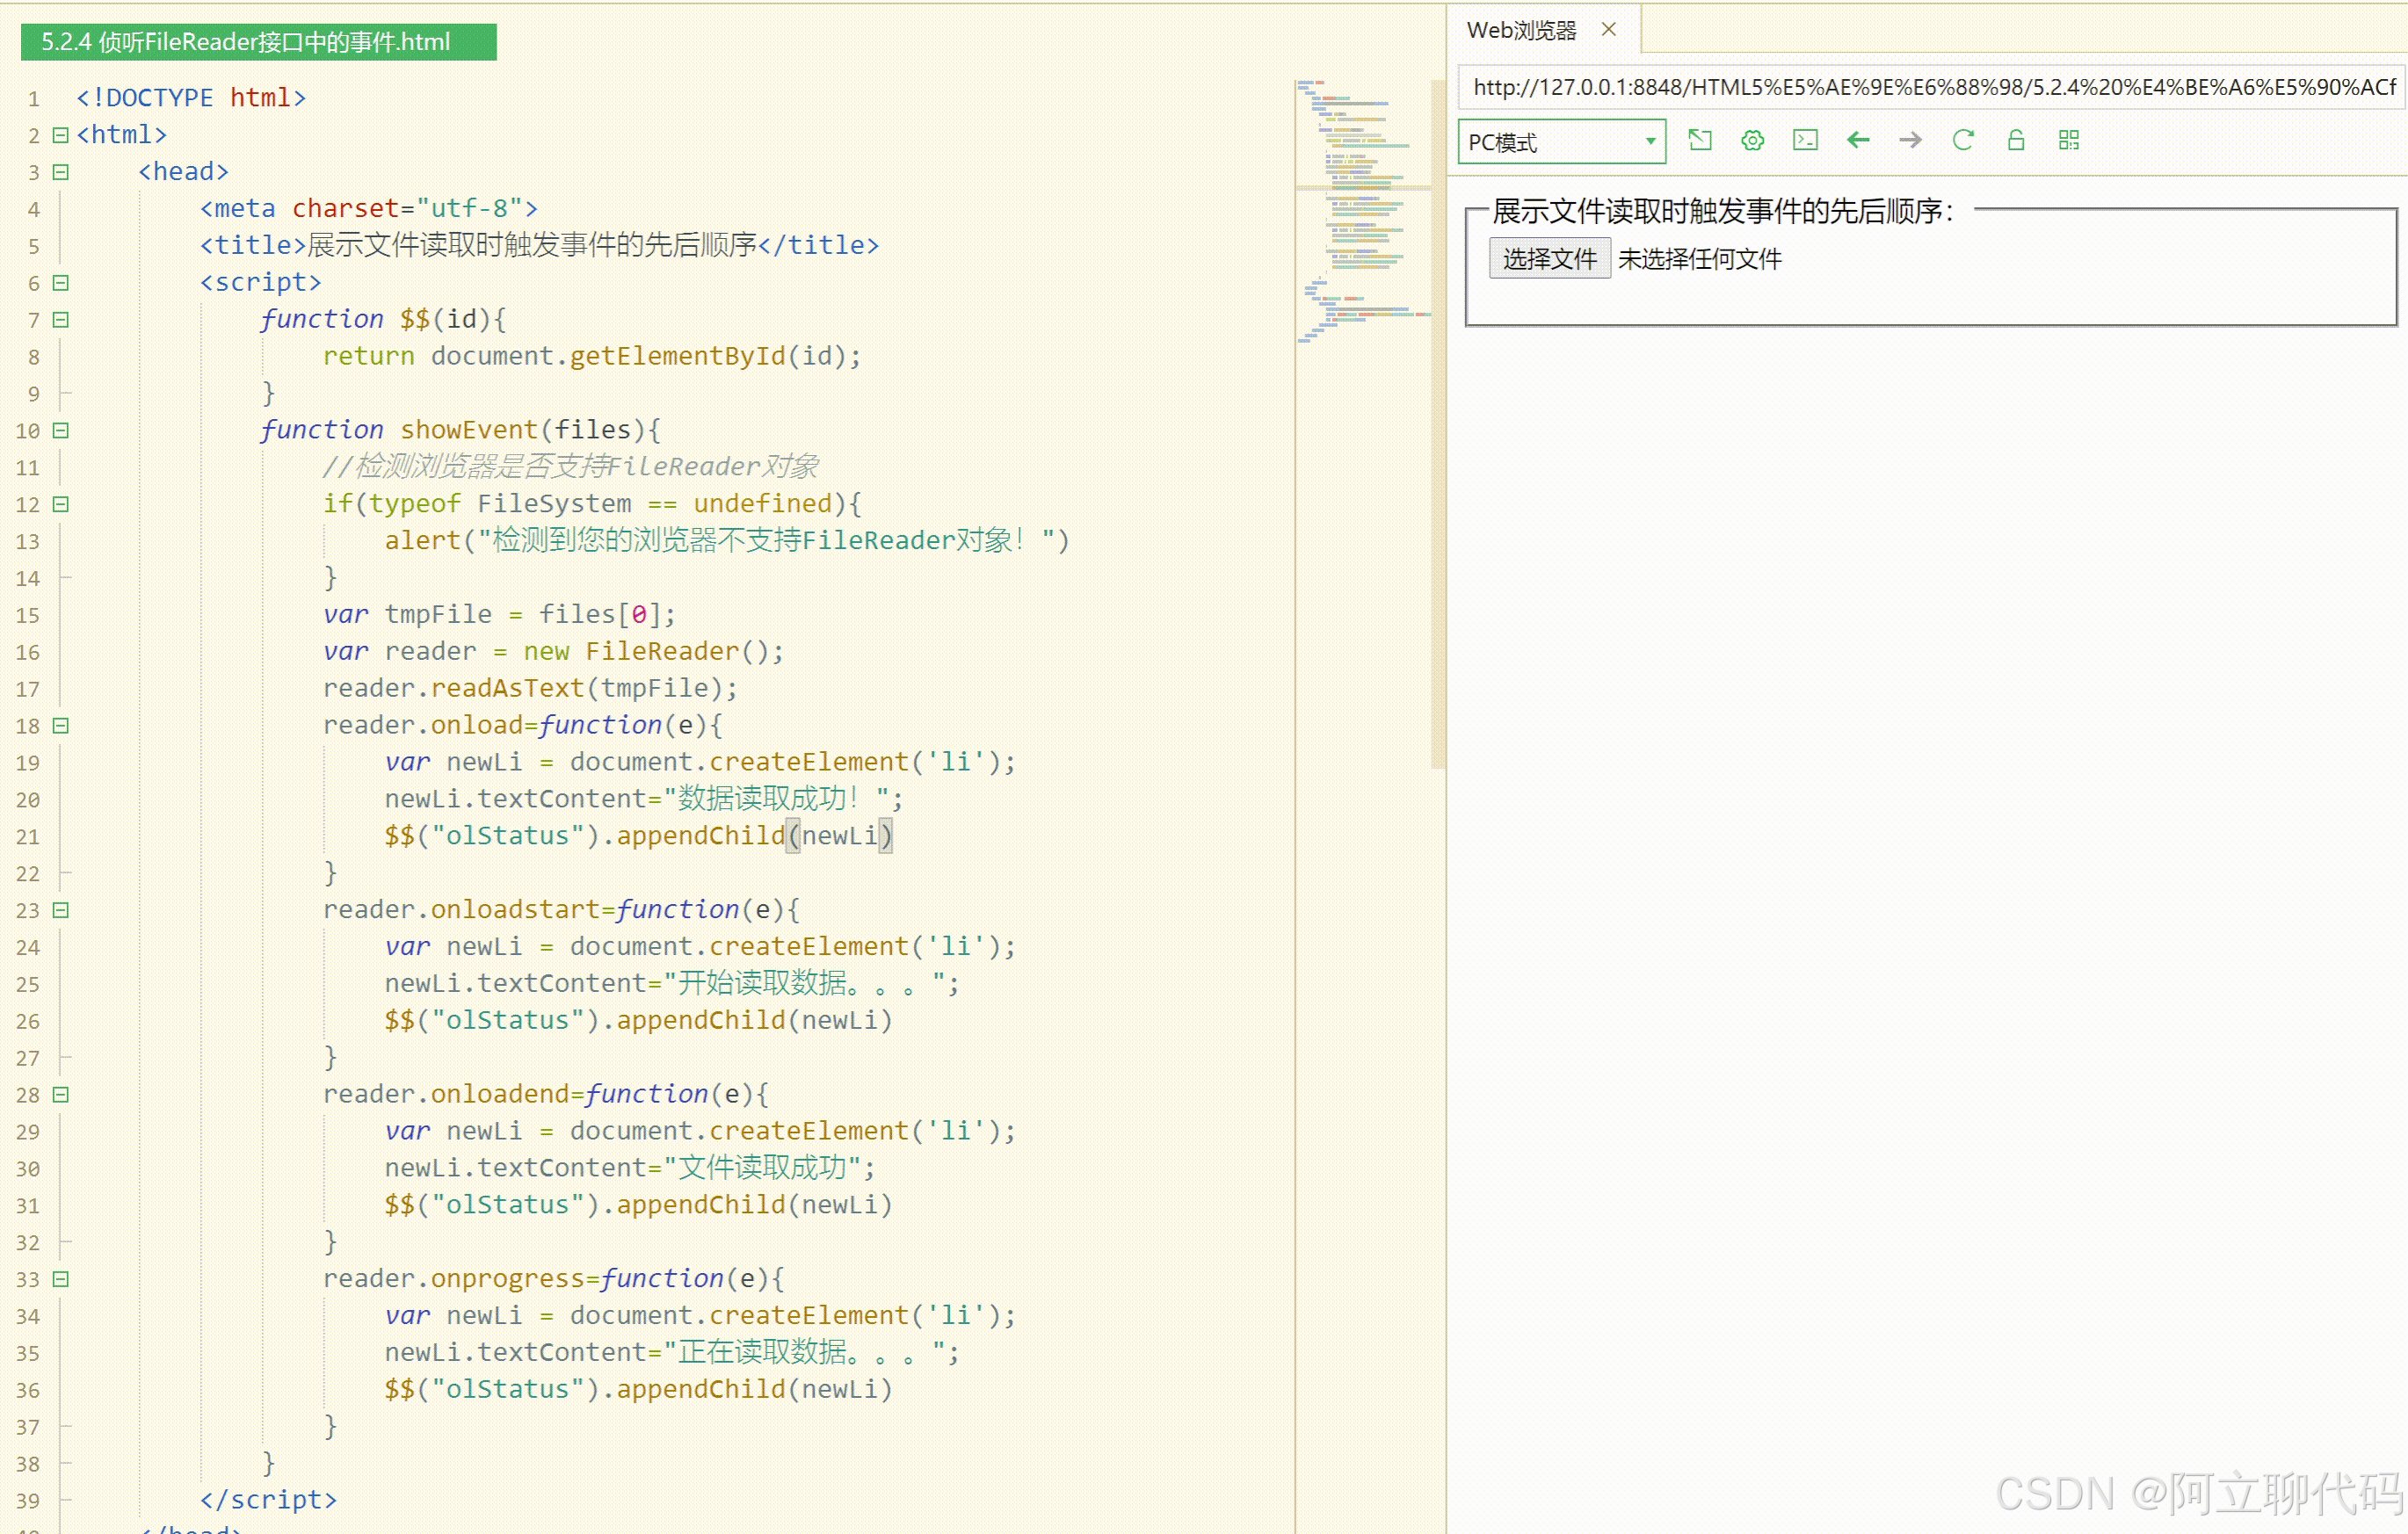Click 'FileSystem' in the typeof check
The width and height of the screenshot is (2408, 1534).
(x=554, y=503)
